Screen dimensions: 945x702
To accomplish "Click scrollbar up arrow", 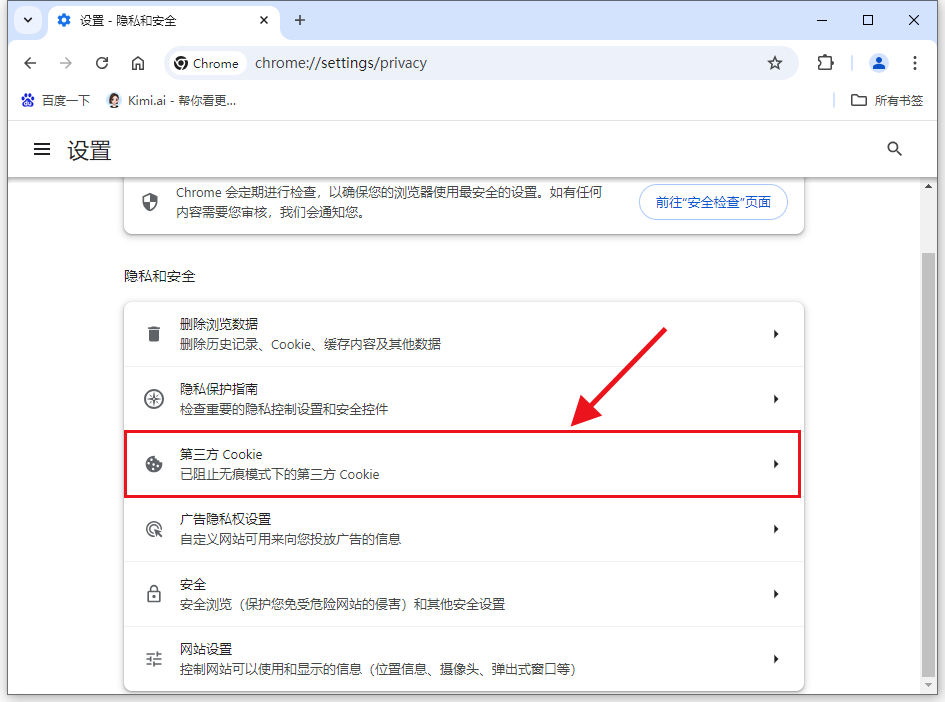I will 928,186.
